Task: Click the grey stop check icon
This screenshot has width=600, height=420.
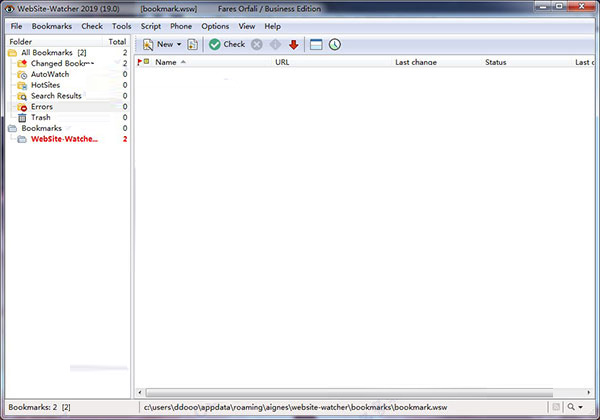Action: tap(257, 45)
